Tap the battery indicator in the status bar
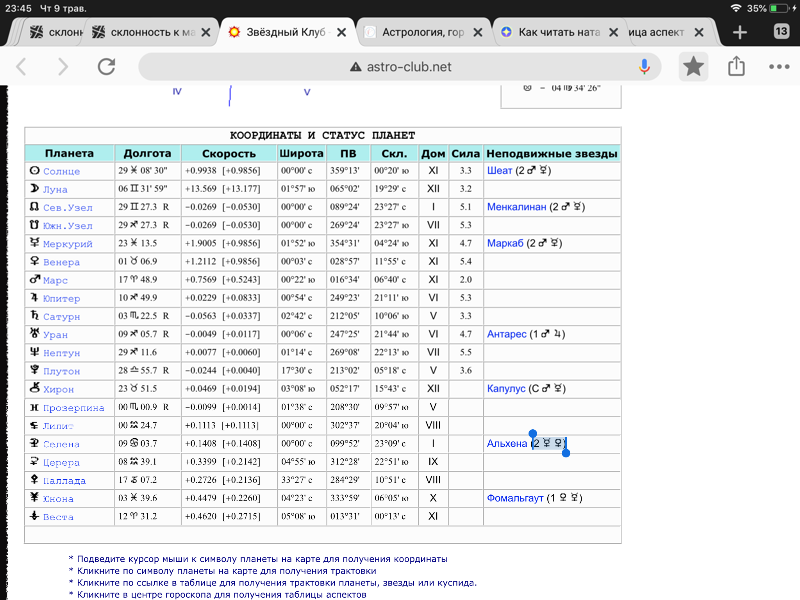This screenshot has height=600, width=800. click(x=779, y=8)
